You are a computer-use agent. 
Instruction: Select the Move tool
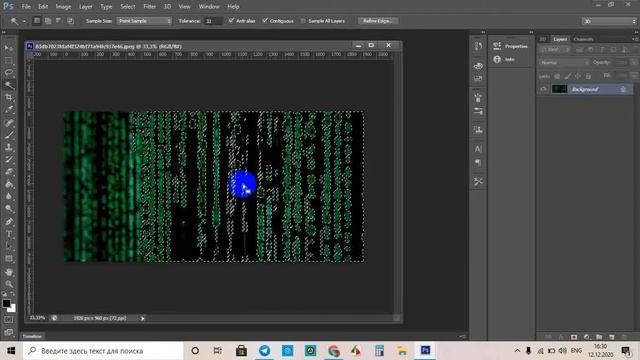click(9, 48)
